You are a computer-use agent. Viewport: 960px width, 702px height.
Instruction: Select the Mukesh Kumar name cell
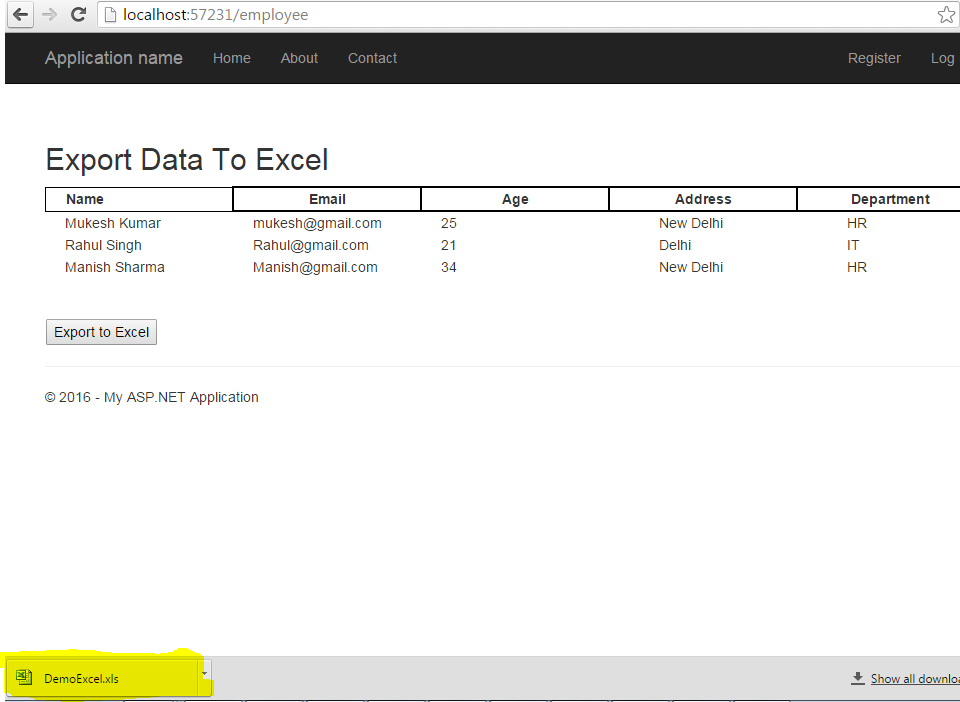(x=113, y=223)
